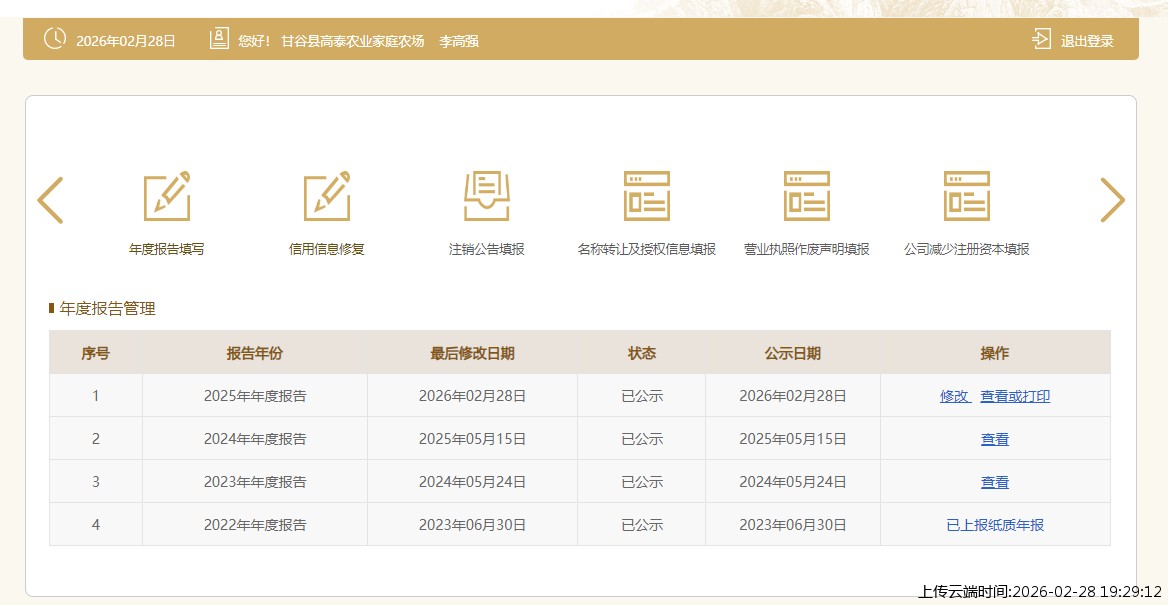Click the 2025年年度报告 table cell
1168x605 pixels.
click(255, 396)
